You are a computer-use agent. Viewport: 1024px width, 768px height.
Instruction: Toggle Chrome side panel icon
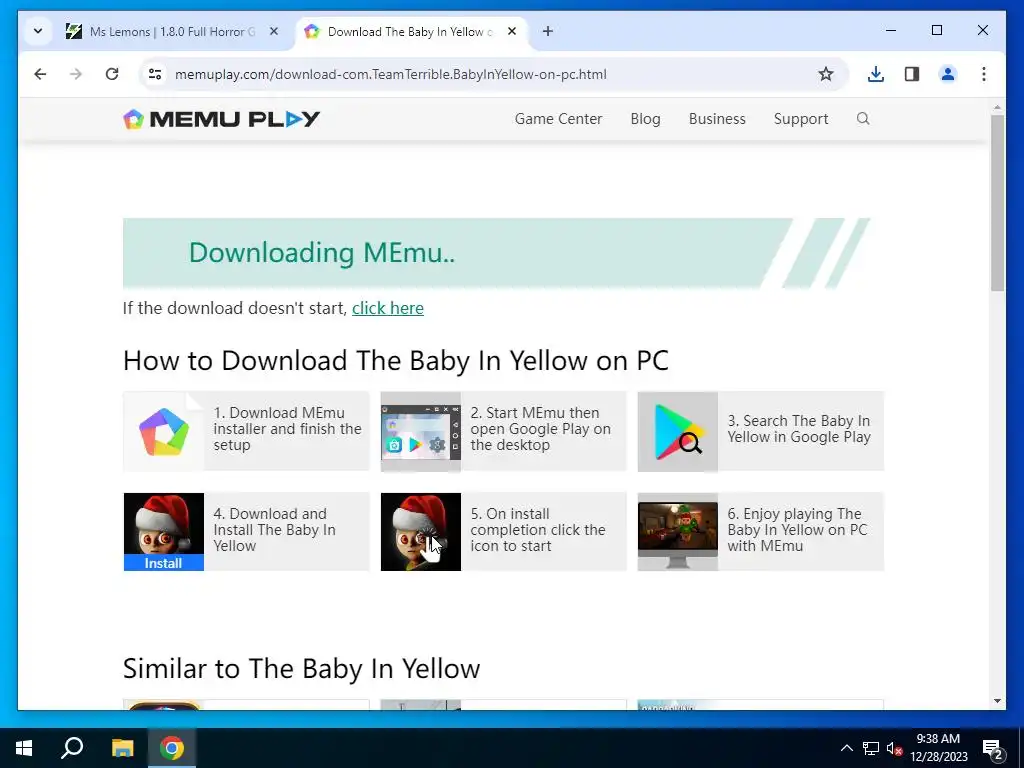(912, 74)
